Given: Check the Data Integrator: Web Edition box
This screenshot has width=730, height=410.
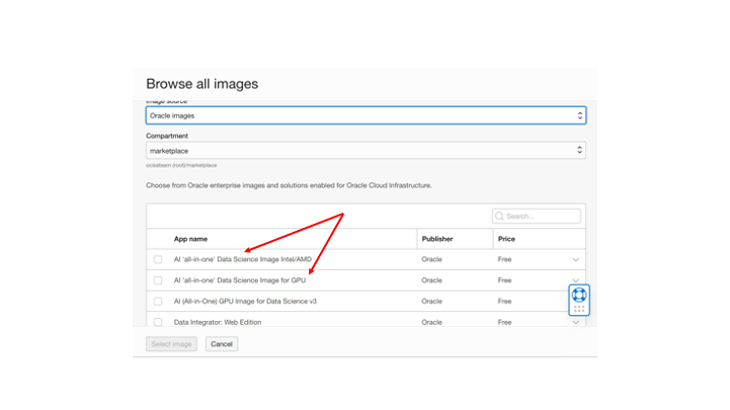Looking at the screenshot, I should (158, 322).
